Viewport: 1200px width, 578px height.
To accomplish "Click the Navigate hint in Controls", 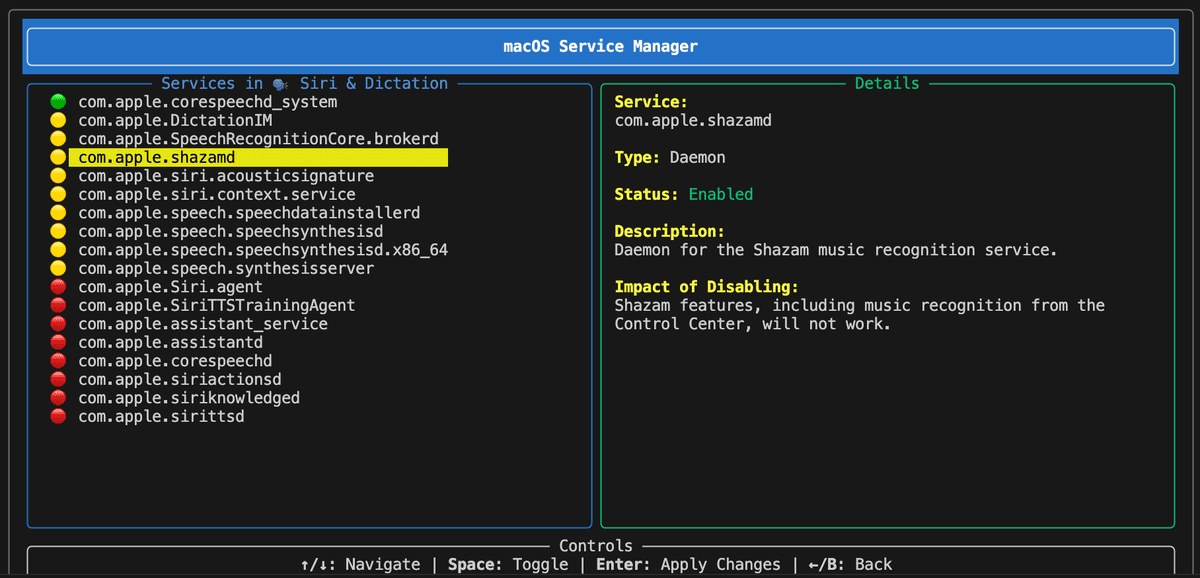I will pyautogui.click(x=361, y=564).
